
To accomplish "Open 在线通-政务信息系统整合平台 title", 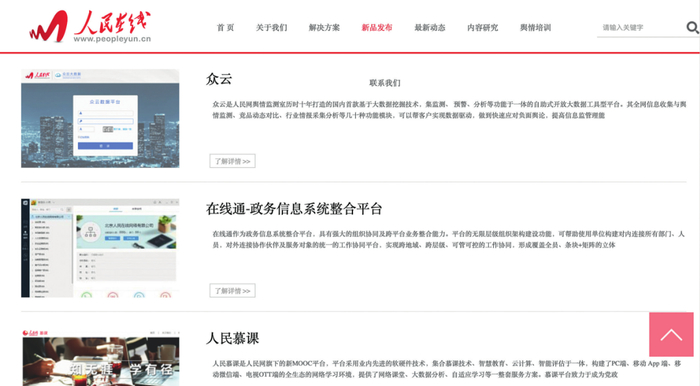I will (x=294, y=208).
